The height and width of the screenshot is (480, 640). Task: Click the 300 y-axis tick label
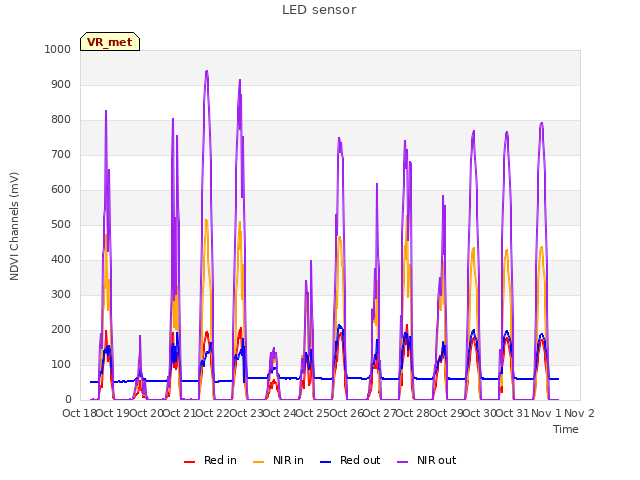point(61,295)
